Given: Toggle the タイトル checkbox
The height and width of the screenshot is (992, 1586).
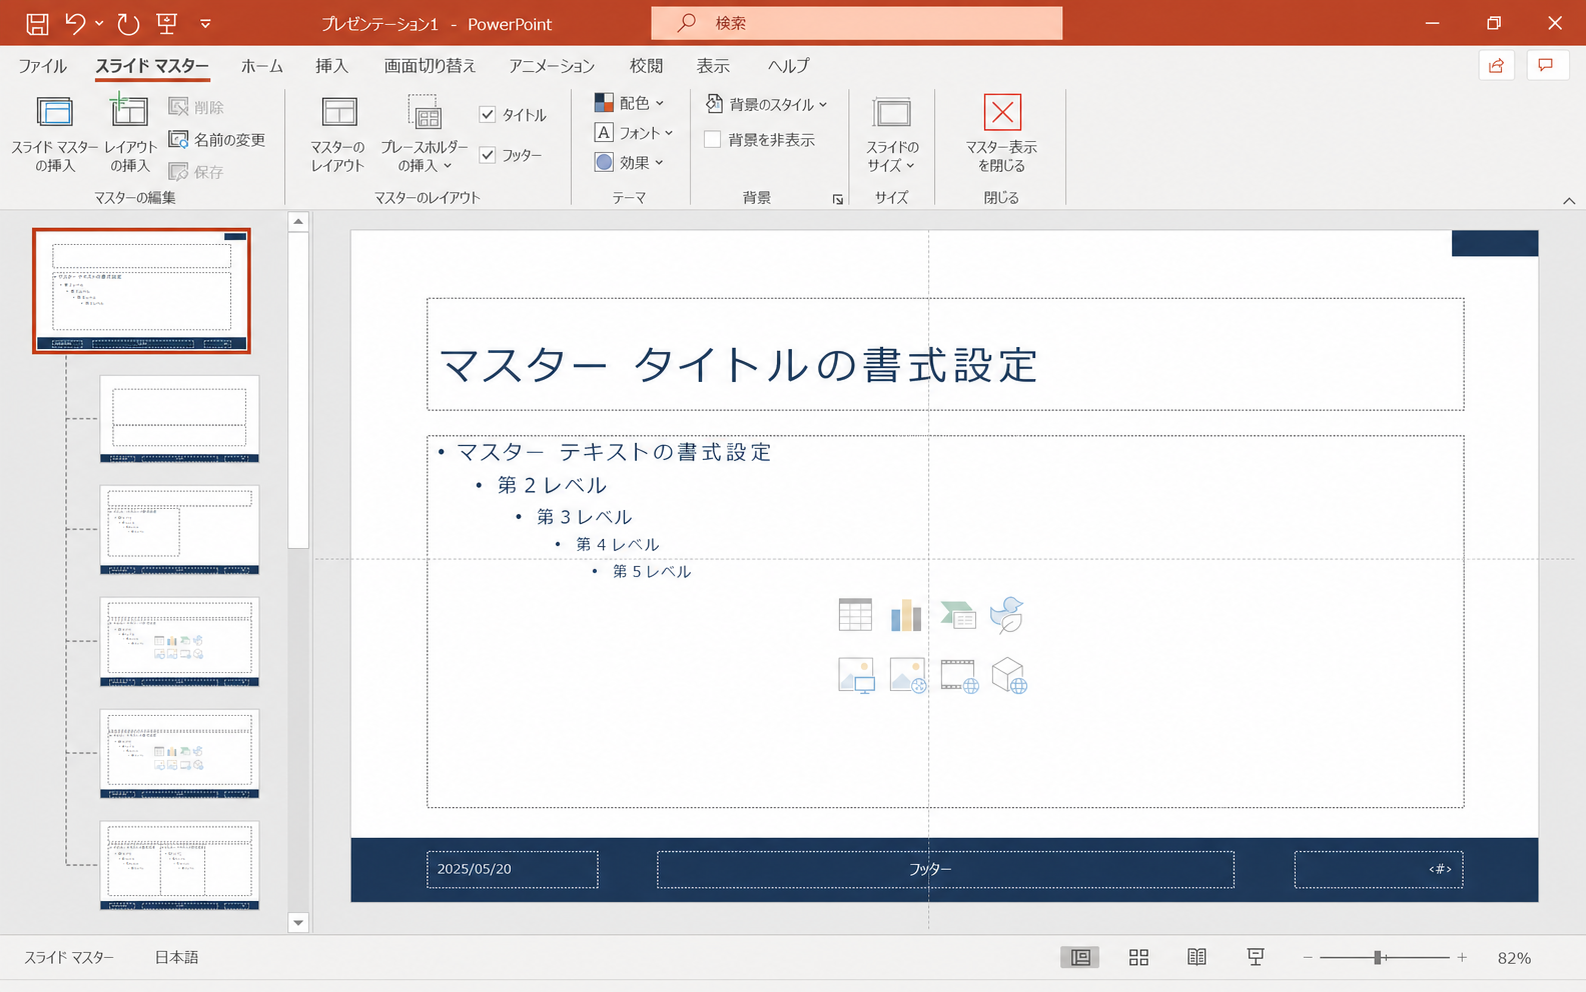Looking at the screenshot, I should [488, 114].
